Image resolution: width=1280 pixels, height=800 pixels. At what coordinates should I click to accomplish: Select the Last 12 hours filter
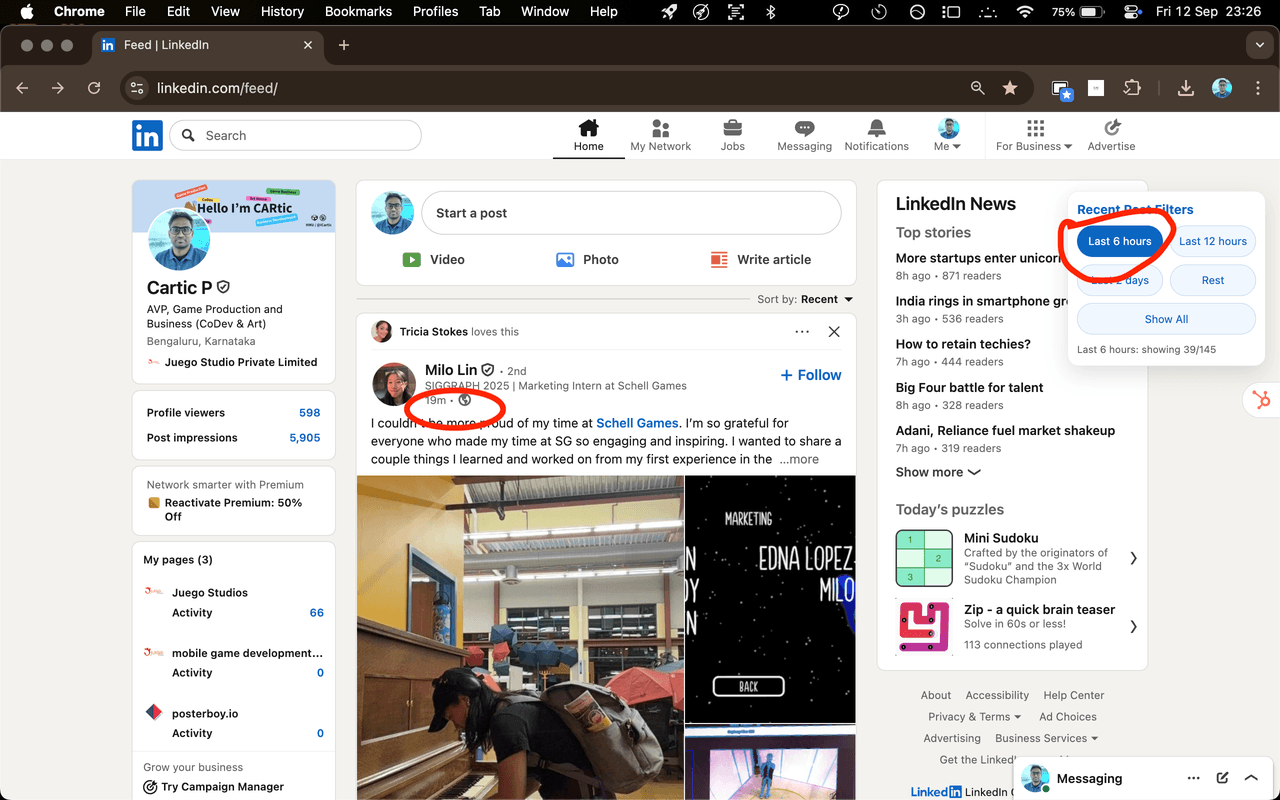click(1212, 241)
